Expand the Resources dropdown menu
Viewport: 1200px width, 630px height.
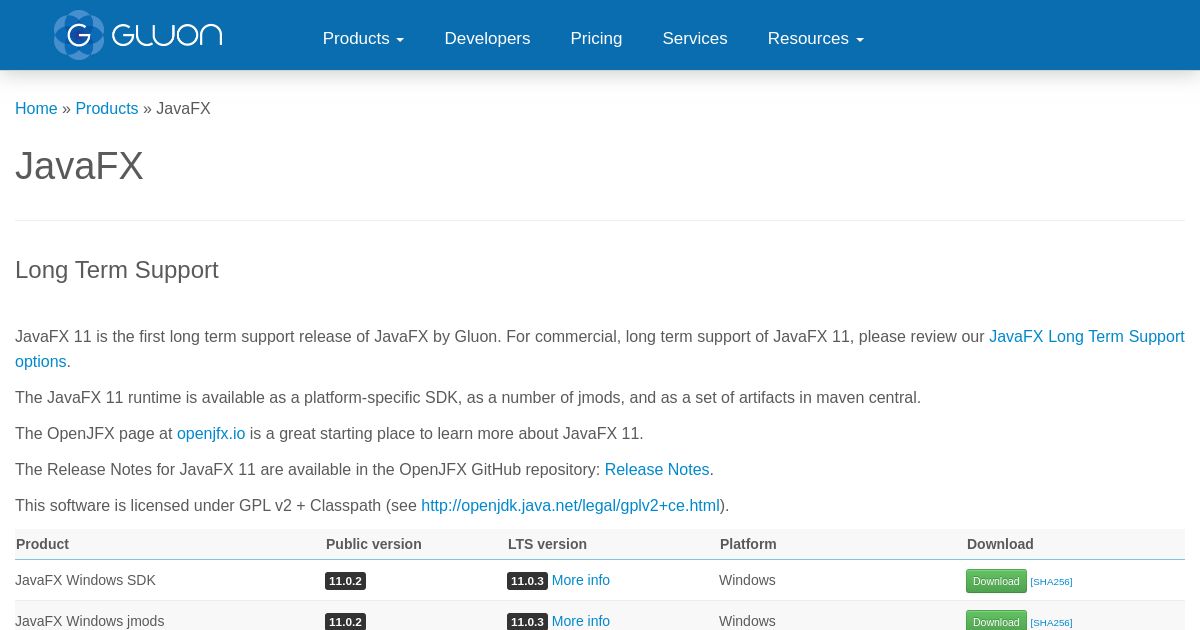click(815, 38)
